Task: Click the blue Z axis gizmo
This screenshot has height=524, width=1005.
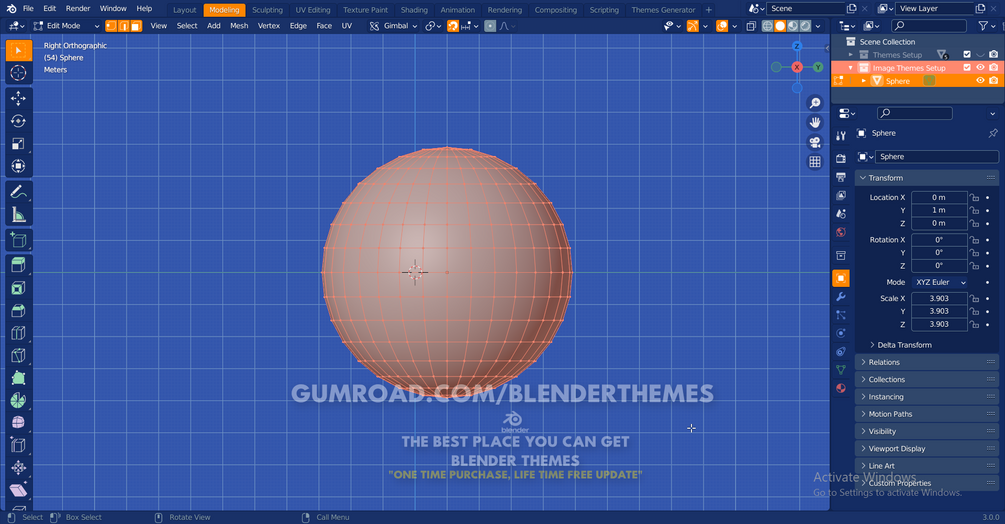Action: click(x=797, y=46)
